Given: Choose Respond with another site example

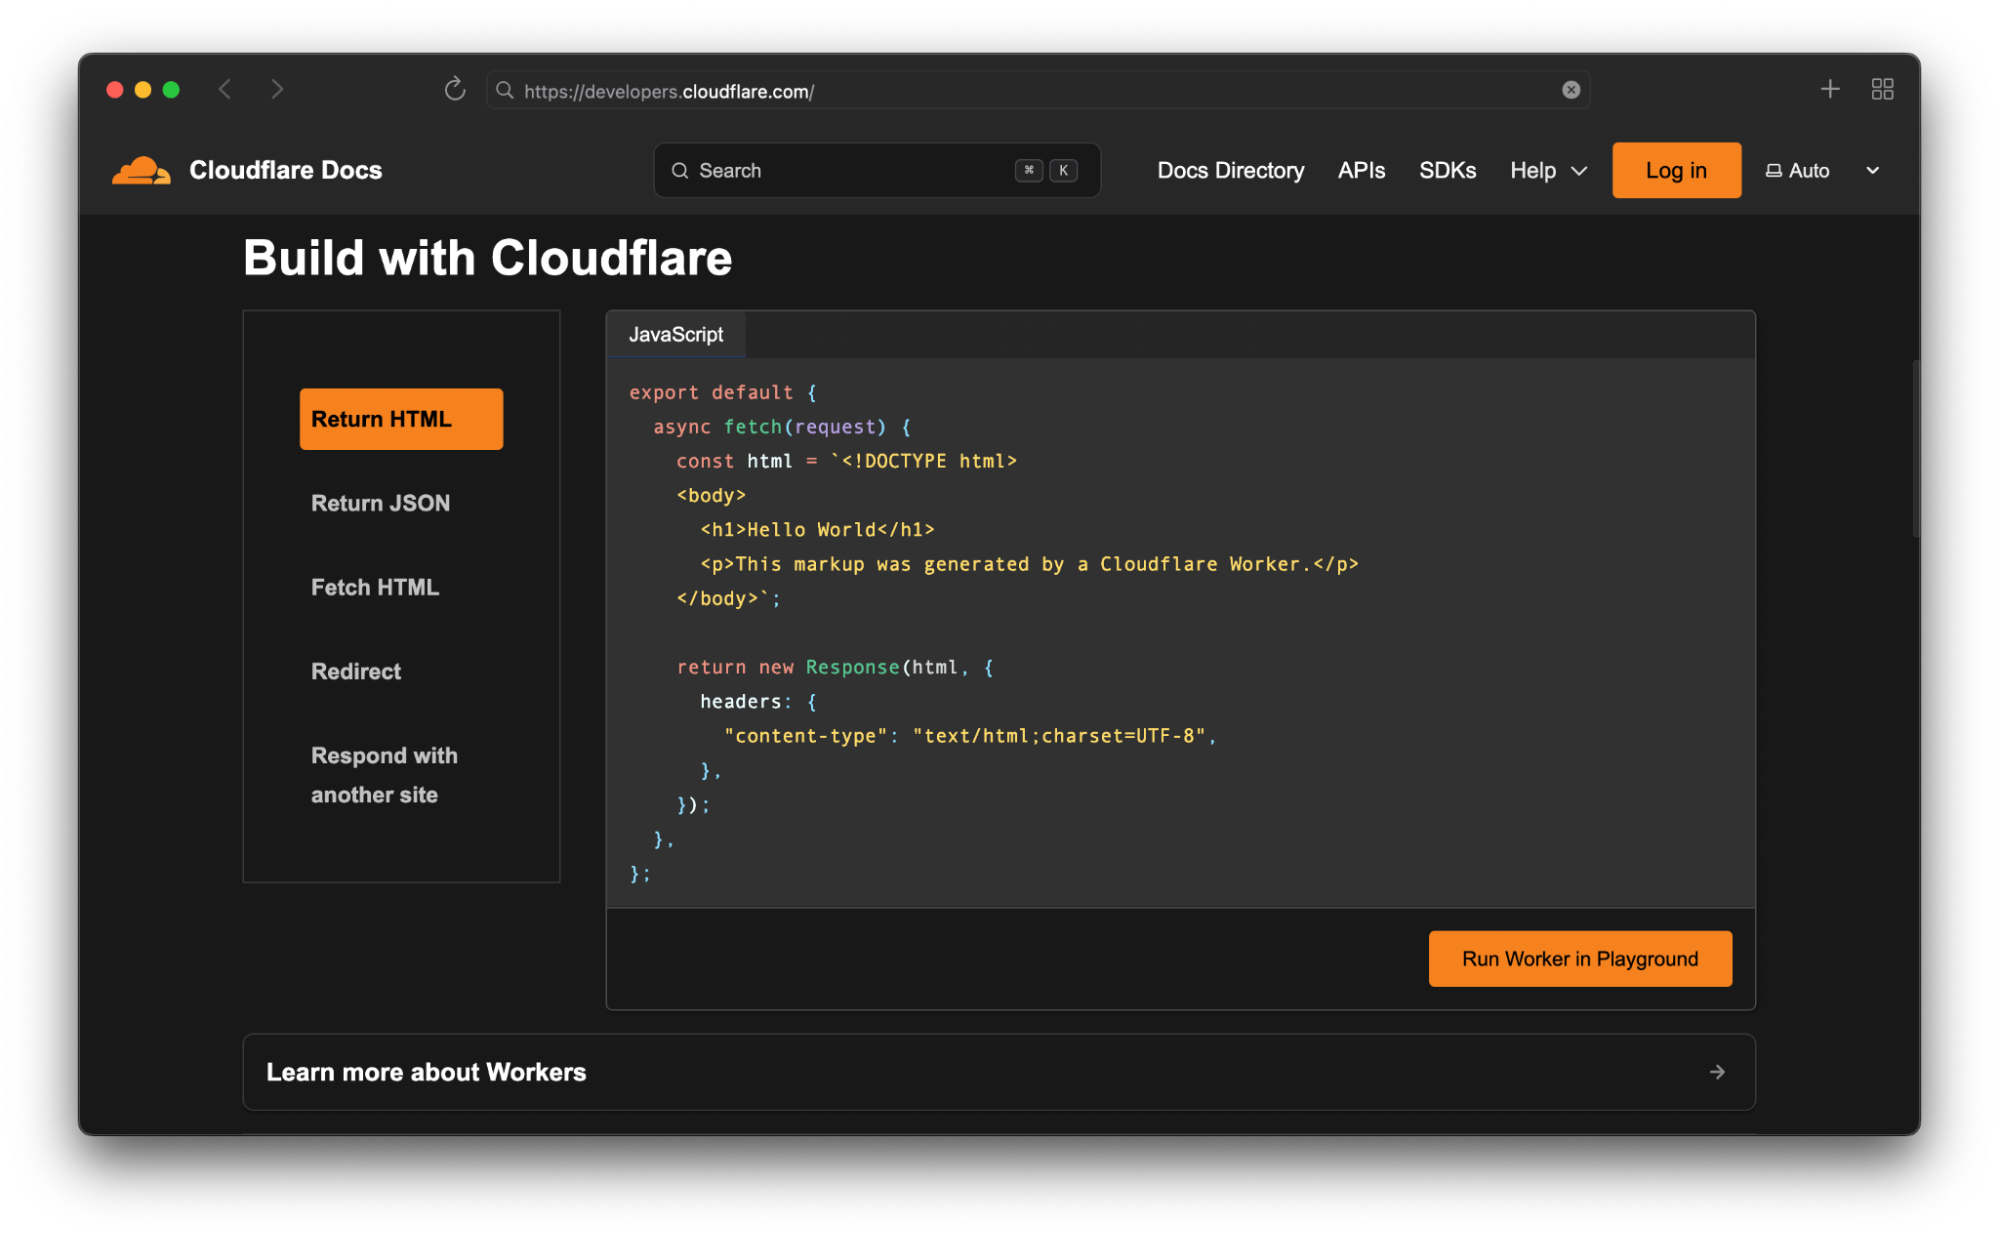Looking at the screenshot, I should click(384, 775).
